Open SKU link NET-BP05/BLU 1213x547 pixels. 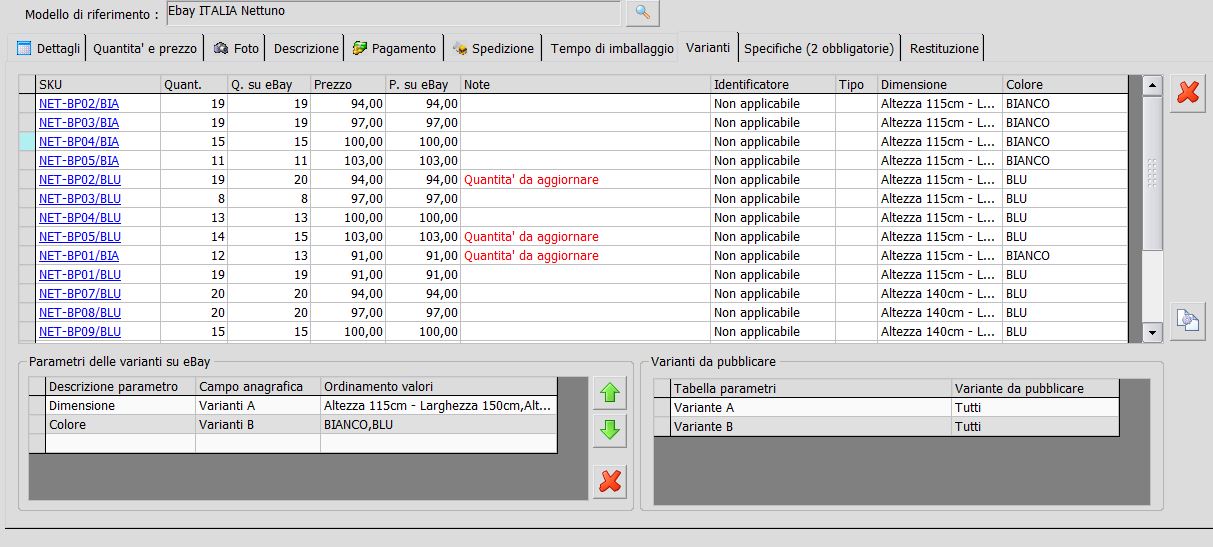click(x=80, y=236)
